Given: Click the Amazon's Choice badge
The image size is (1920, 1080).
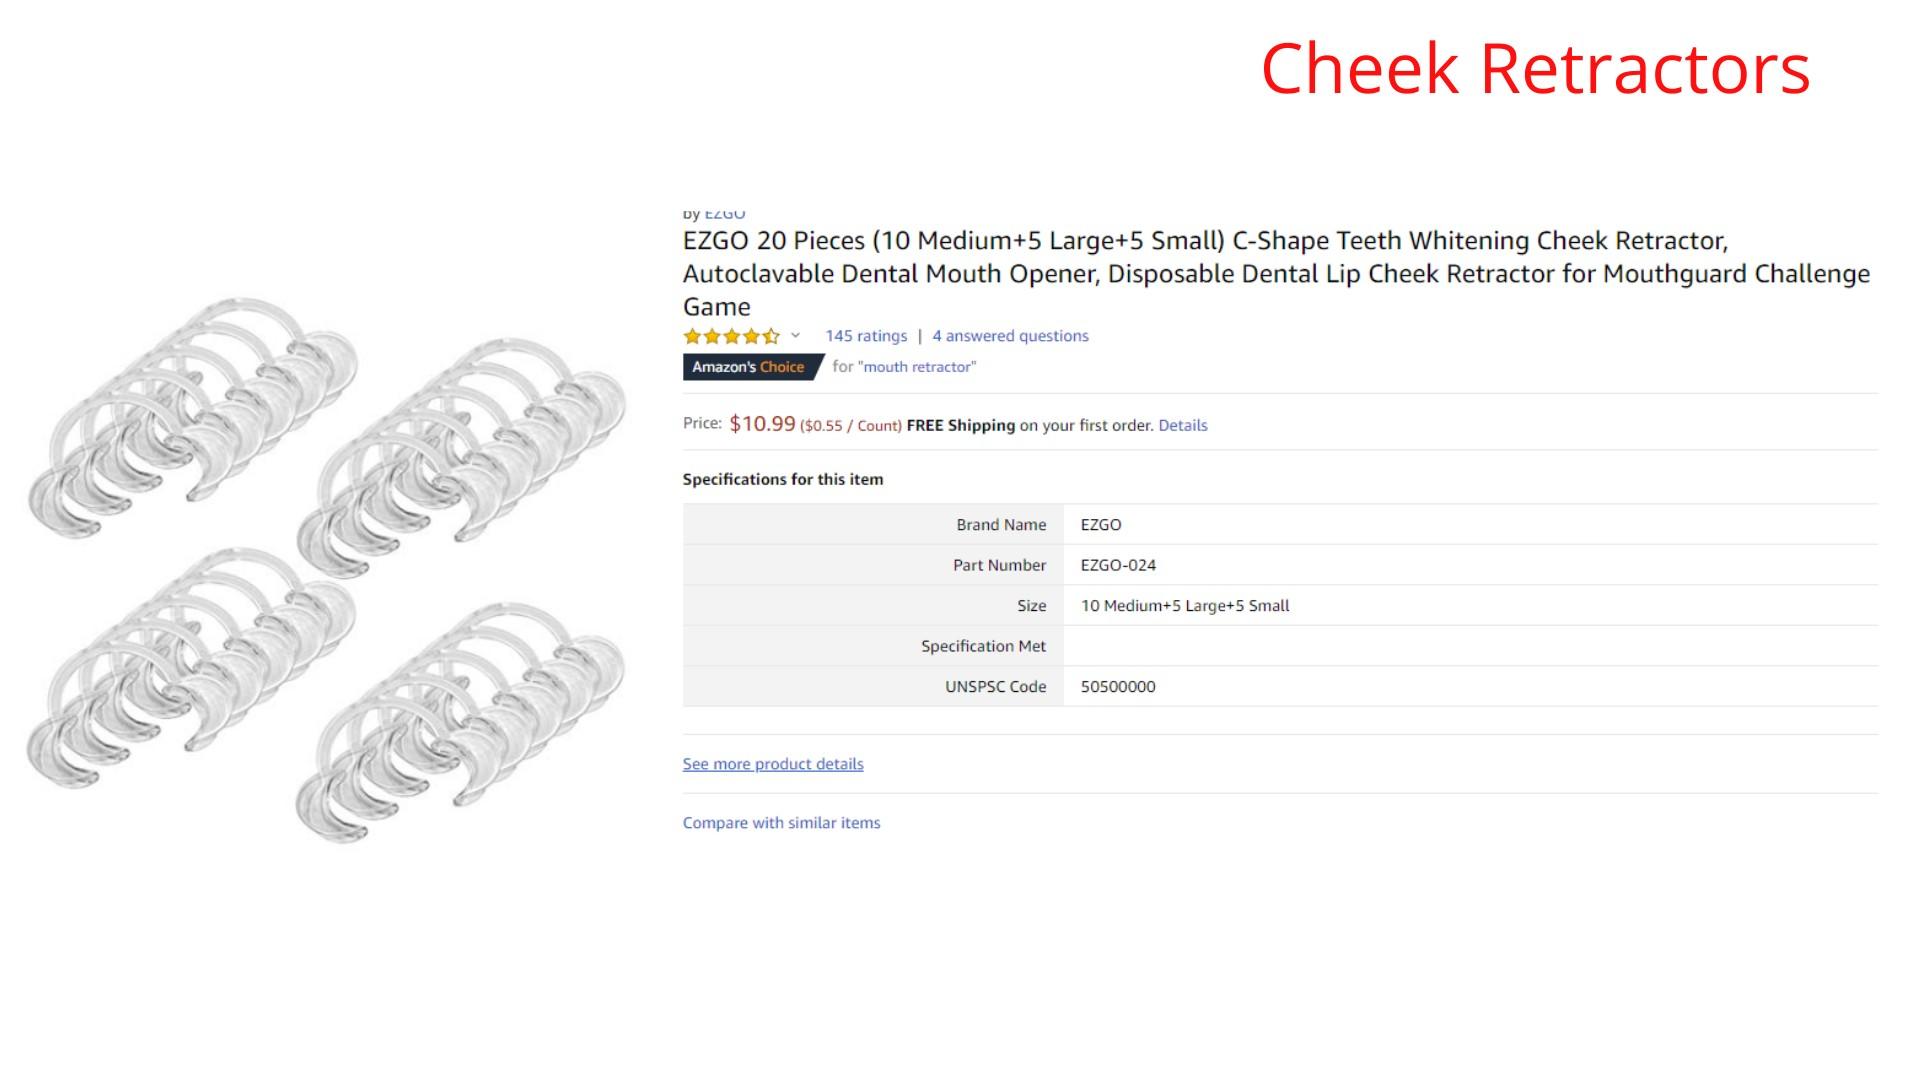Looking at the screenshot, I should [x=752, y=367].
